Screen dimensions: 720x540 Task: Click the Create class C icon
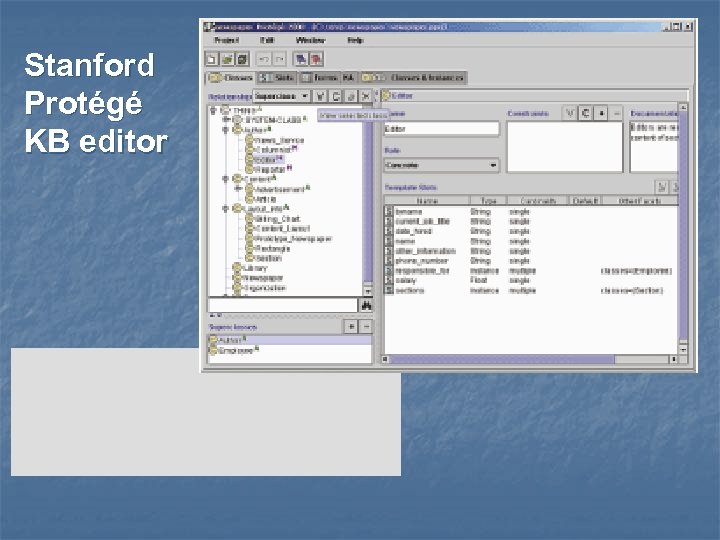click(x=336, y=96)
